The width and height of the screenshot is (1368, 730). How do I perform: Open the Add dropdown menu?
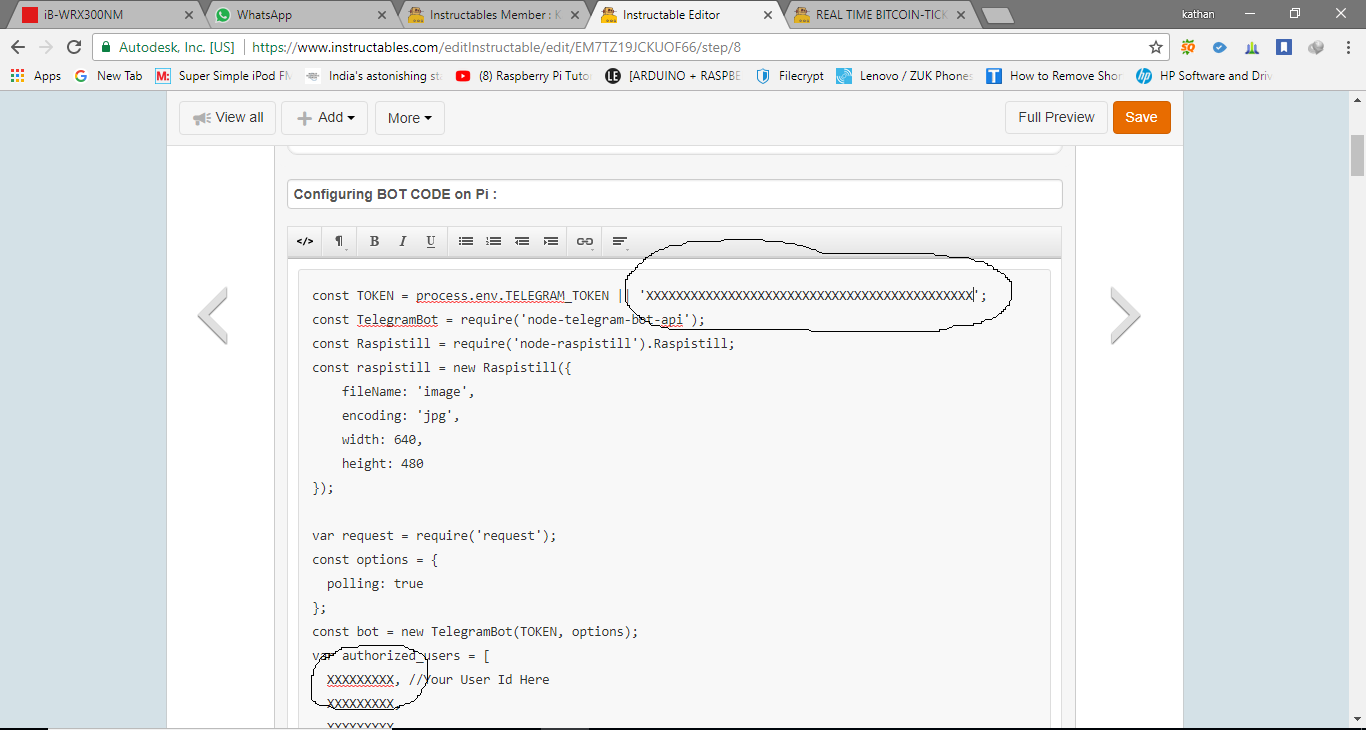click(325, 118)
